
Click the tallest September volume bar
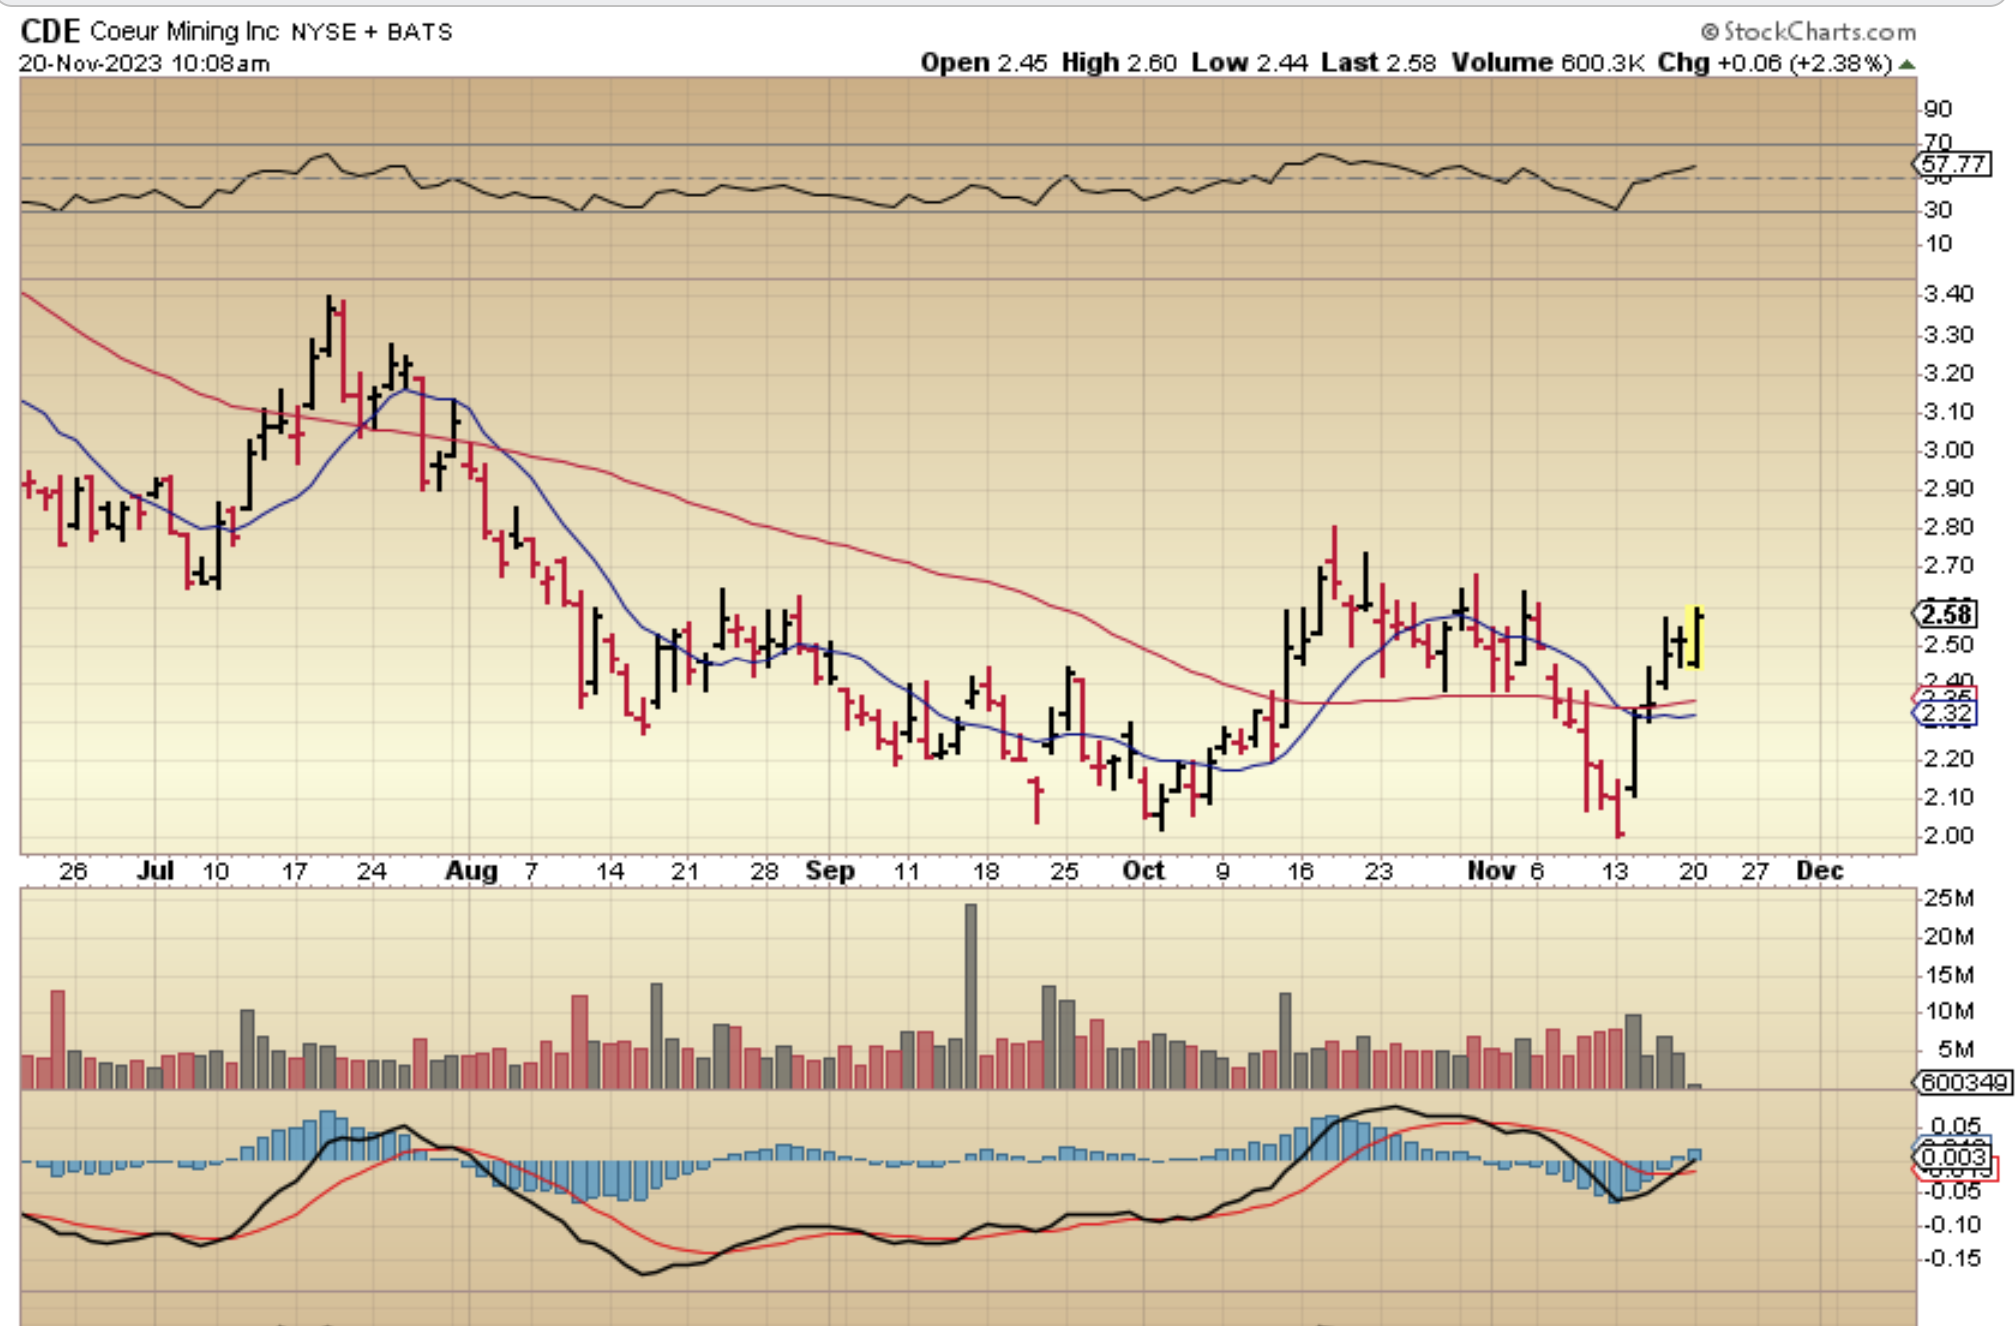pyautogui.click(x=970, y=995)
